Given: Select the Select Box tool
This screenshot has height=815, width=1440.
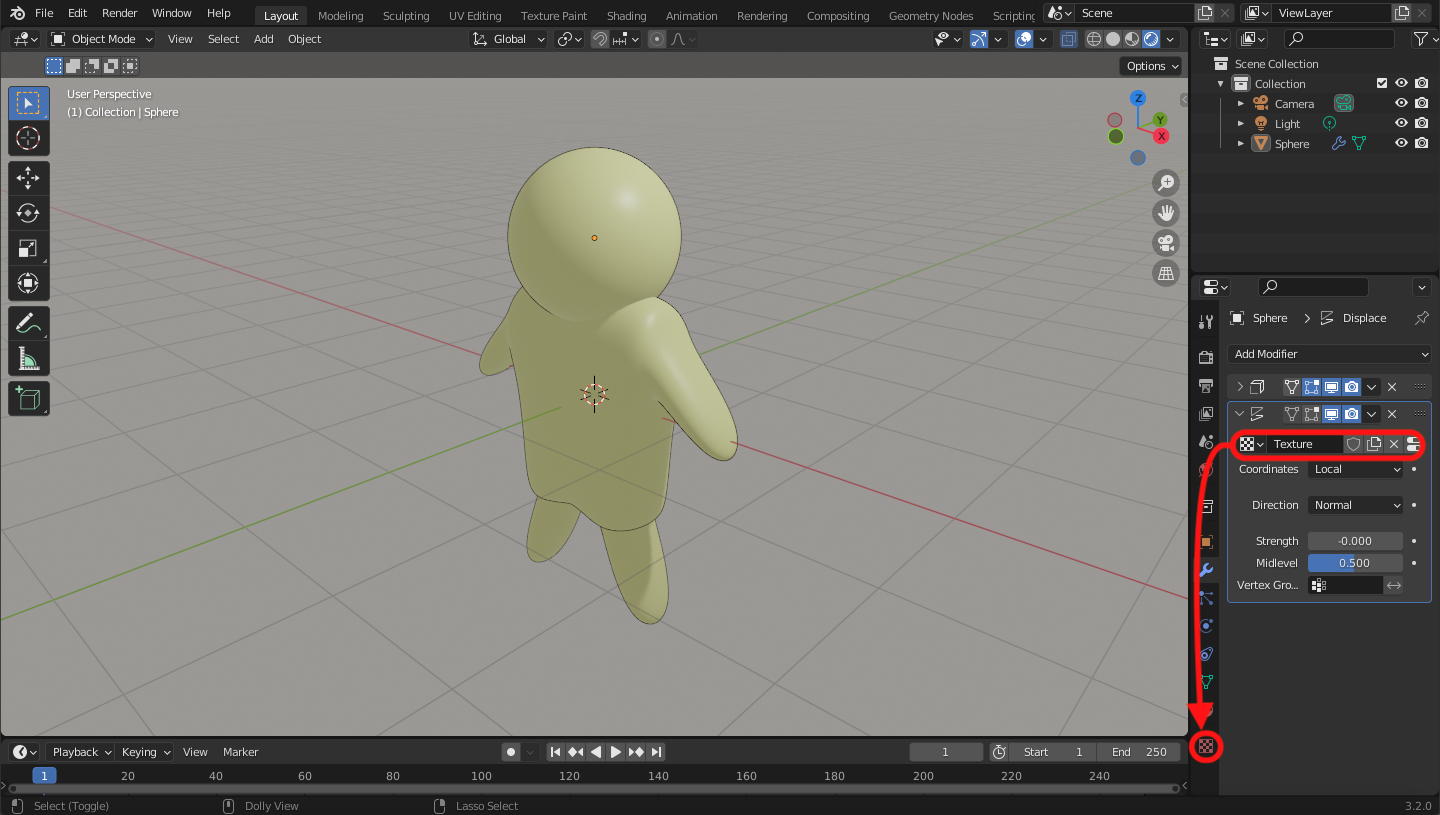Looking at the screenshot, I should 29,104.
